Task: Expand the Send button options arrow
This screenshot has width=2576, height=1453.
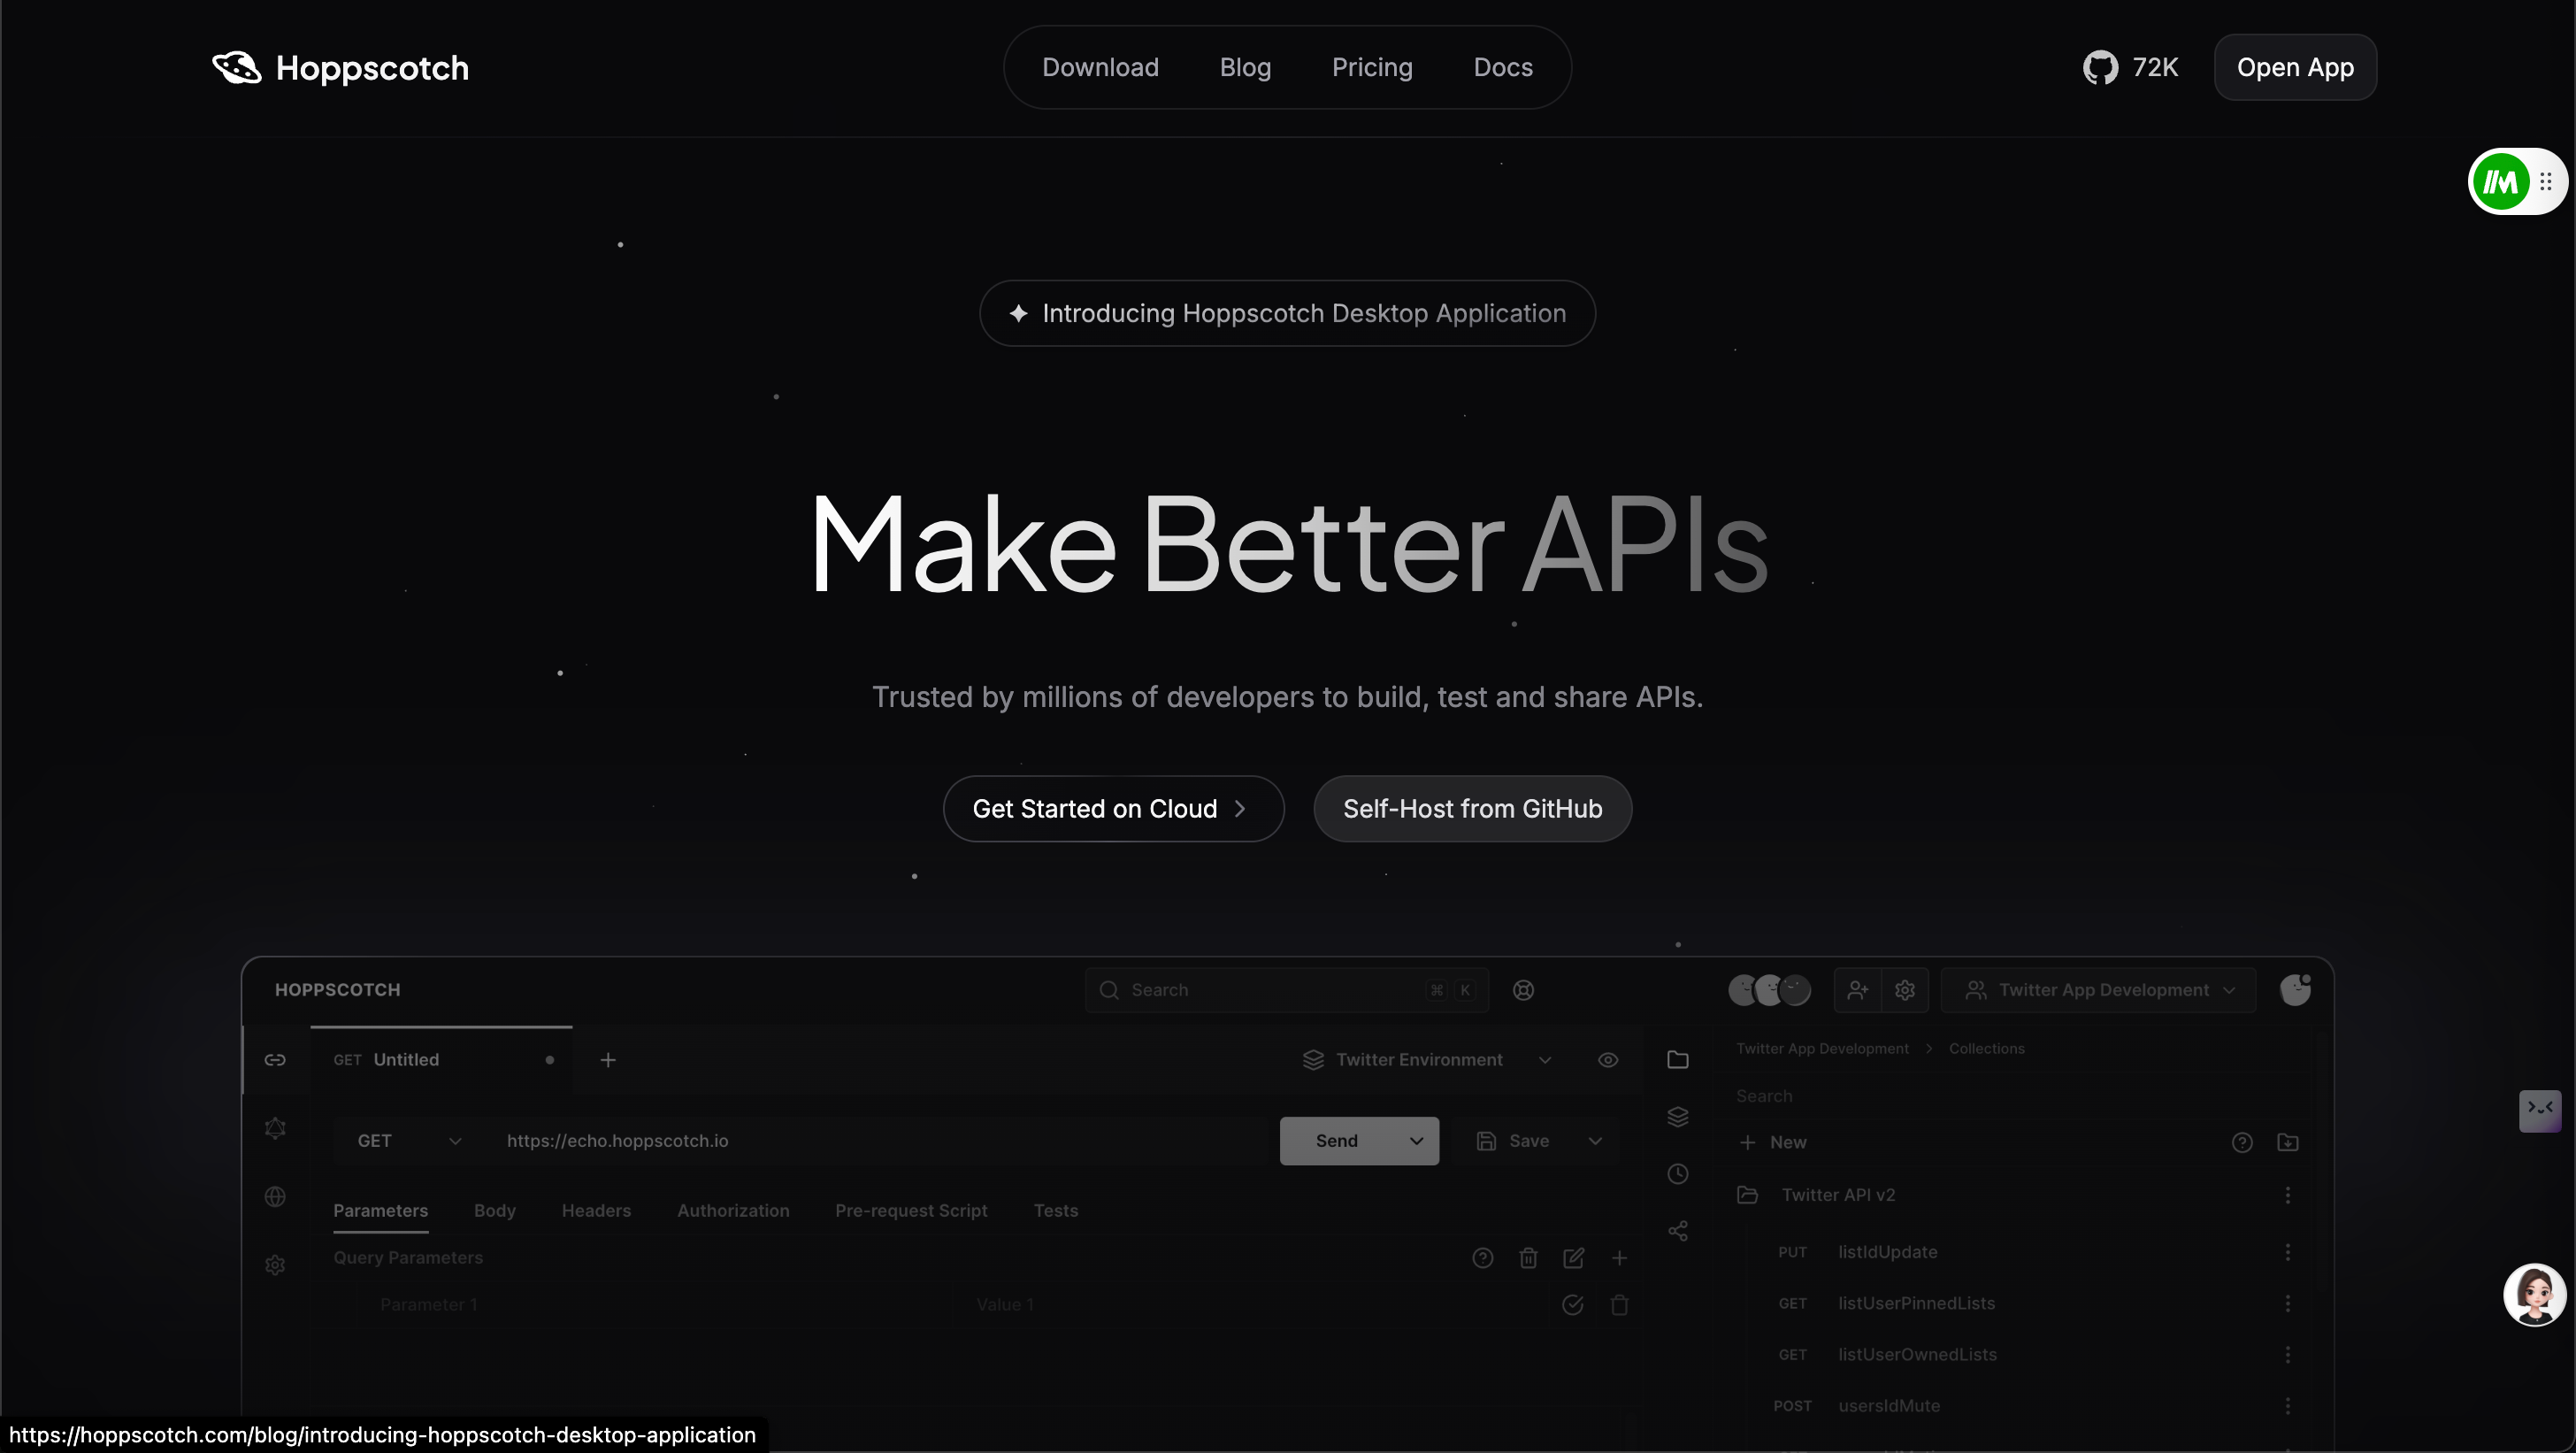Action: click(x=1417, y=1141)
